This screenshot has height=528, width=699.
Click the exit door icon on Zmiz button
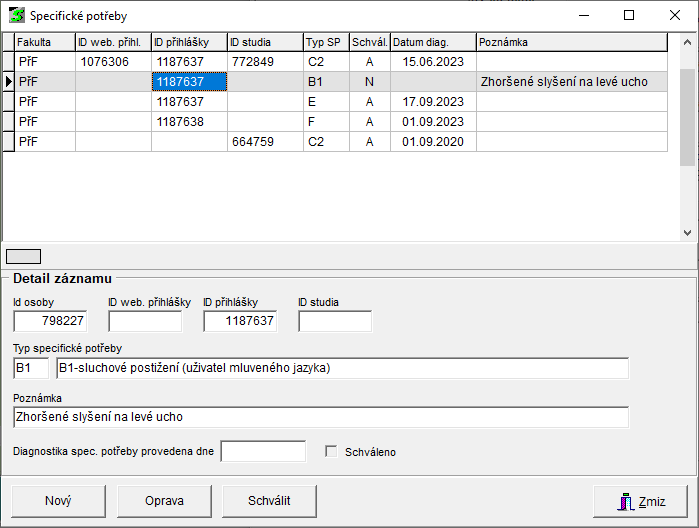[625, 501]
